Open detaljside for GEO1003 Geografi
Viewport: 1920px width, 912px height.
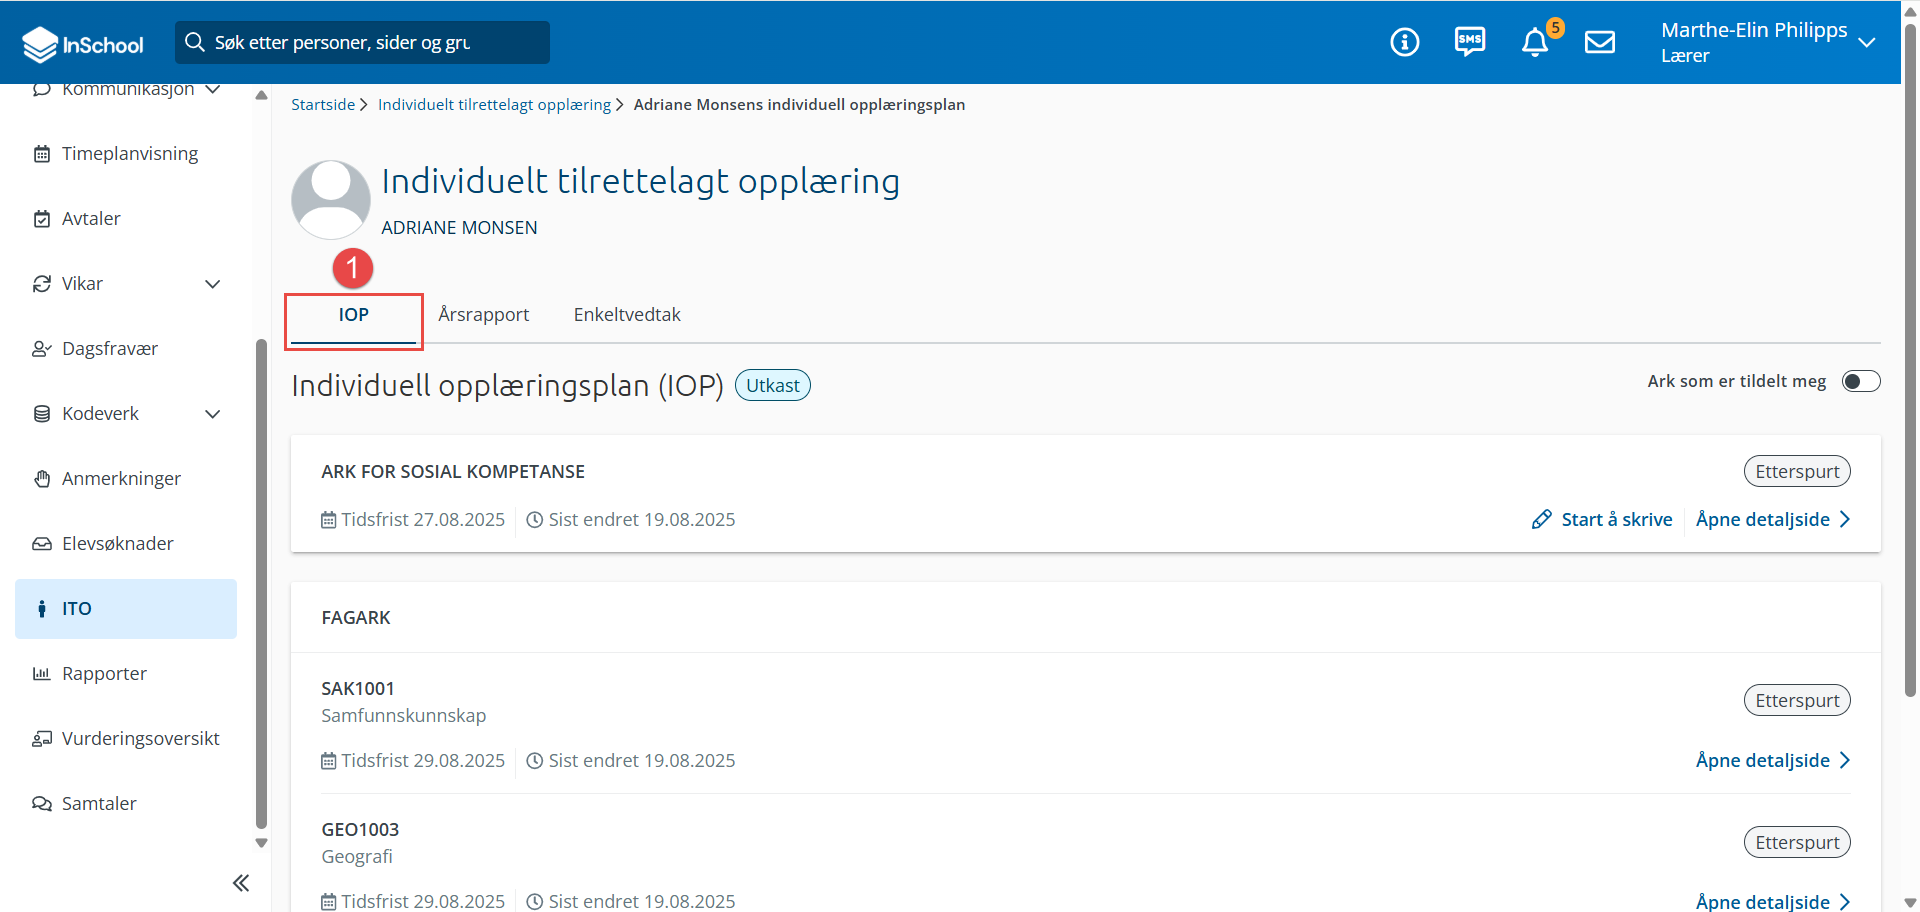point(1773,902)
